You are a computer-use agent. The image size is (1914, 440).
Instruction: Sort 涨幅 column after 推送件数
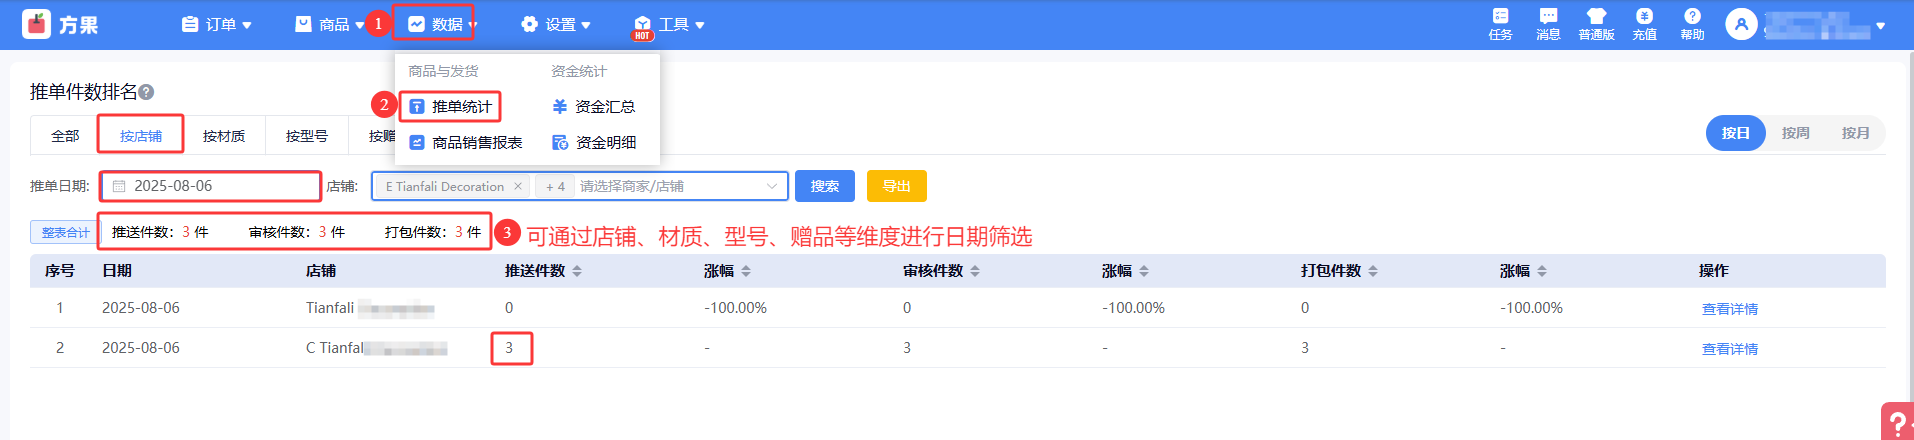pos(746,271)
